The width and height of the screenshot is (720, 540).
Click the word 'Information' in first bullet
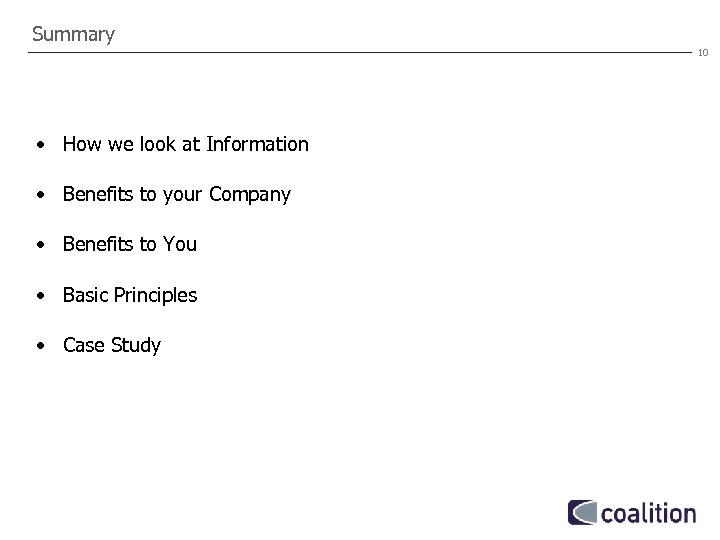pyautogui.click(x=257, y=144)
